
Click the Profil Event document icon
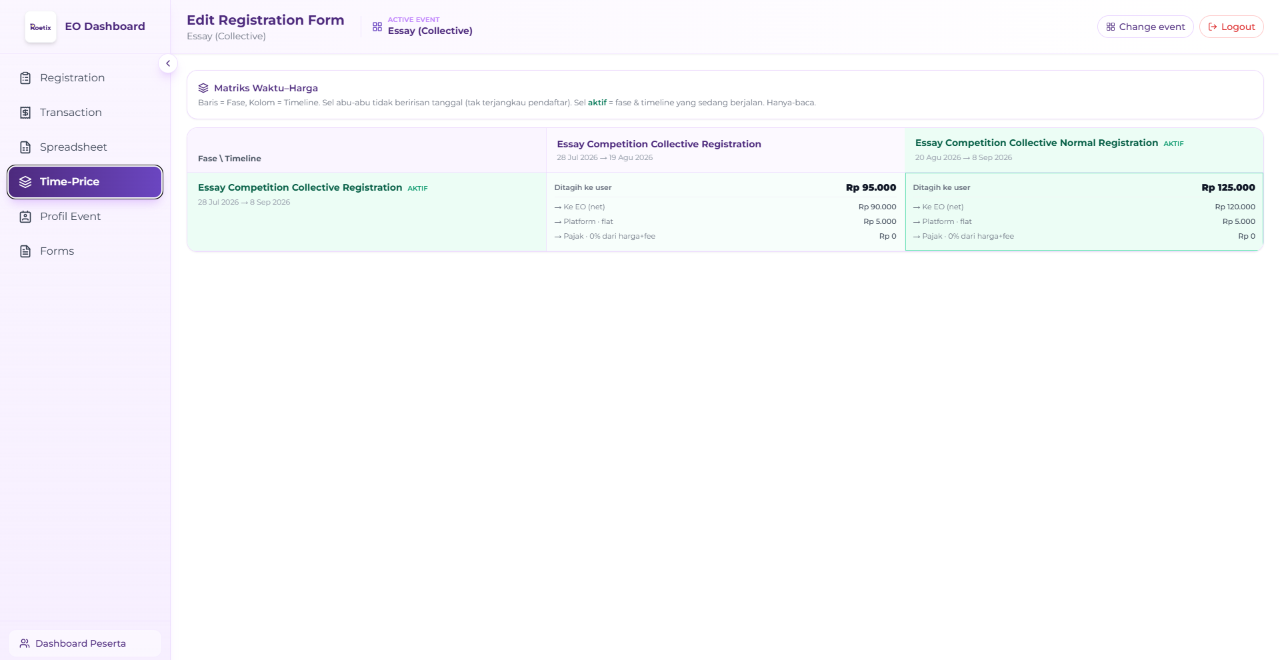pyautogui.click(x=26, y=217)
